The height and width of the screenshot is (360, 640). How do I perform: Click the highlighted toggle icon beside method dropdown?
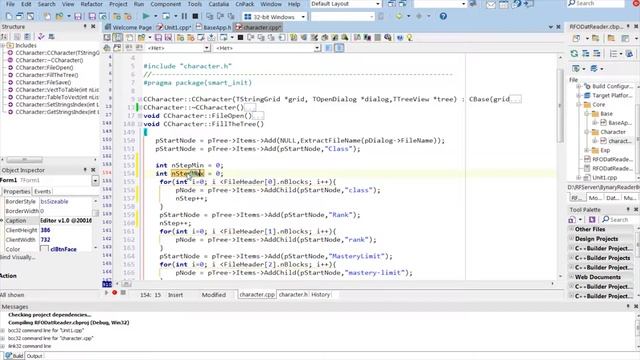click(x=339, y=48)
